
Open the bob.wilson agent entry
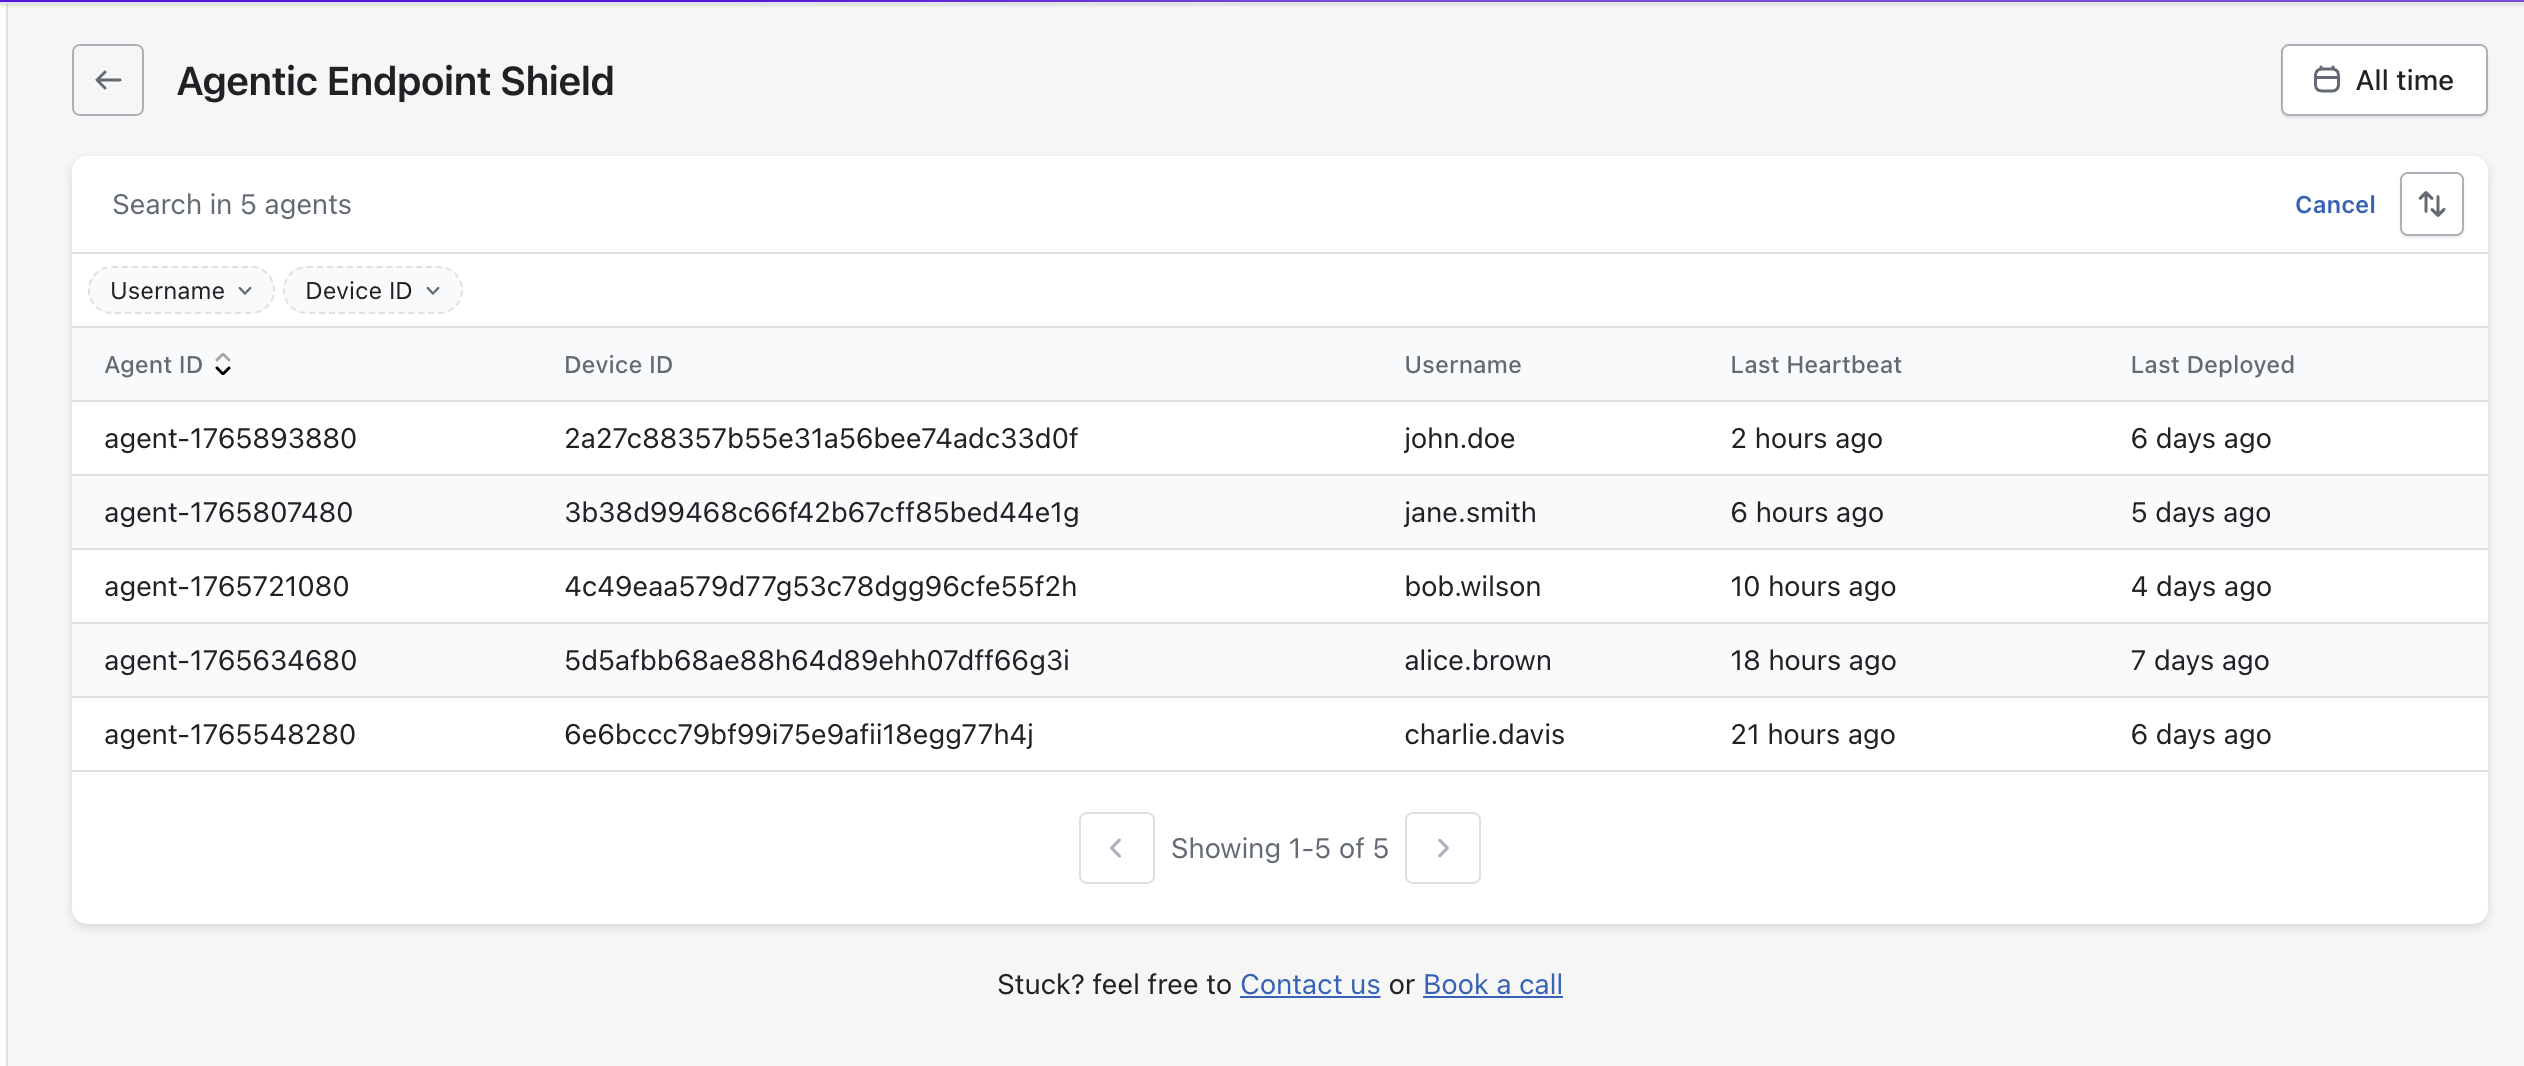click(x=1472, y=587)
